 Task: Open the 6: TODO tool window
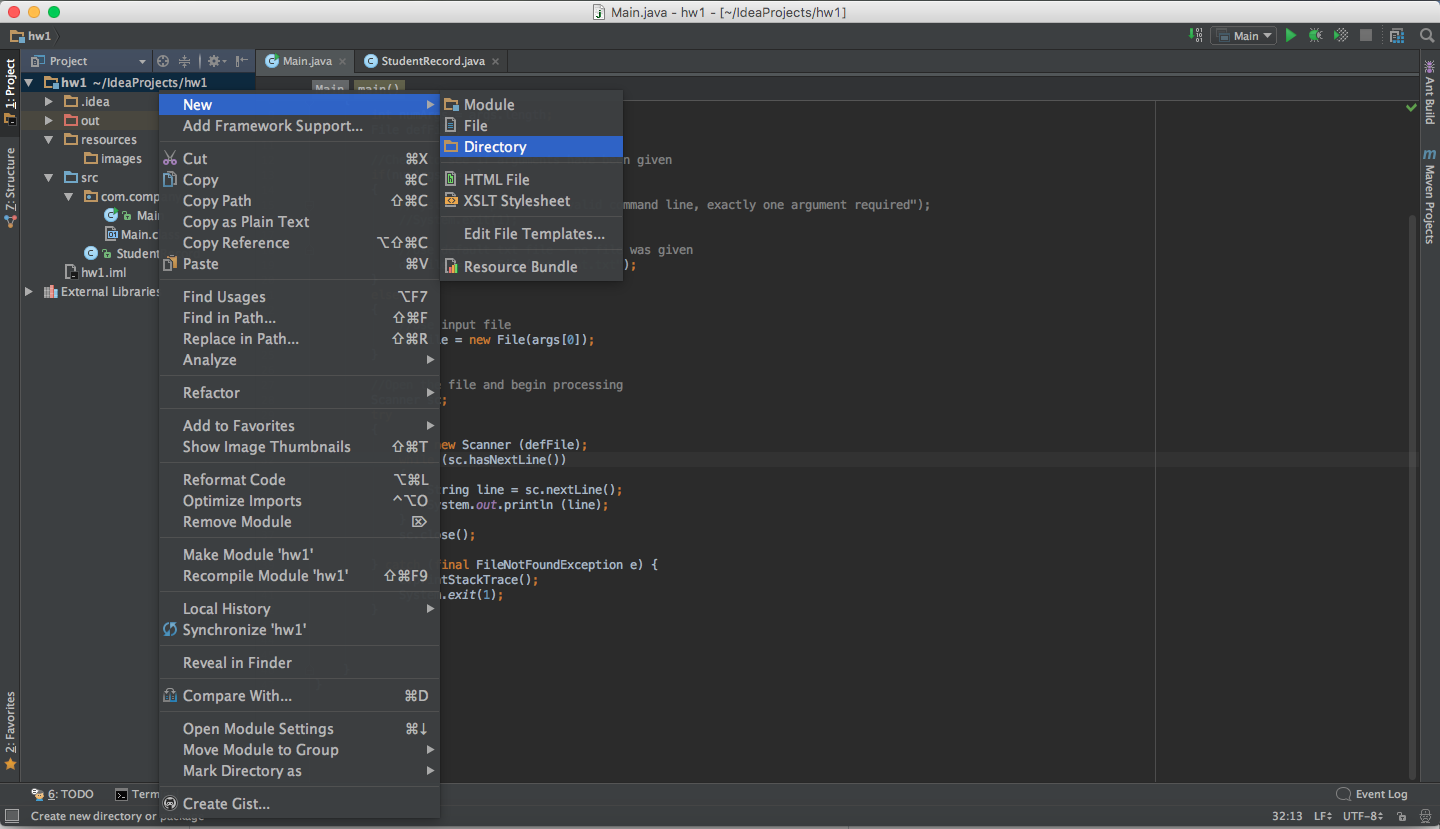click(63, 794)
